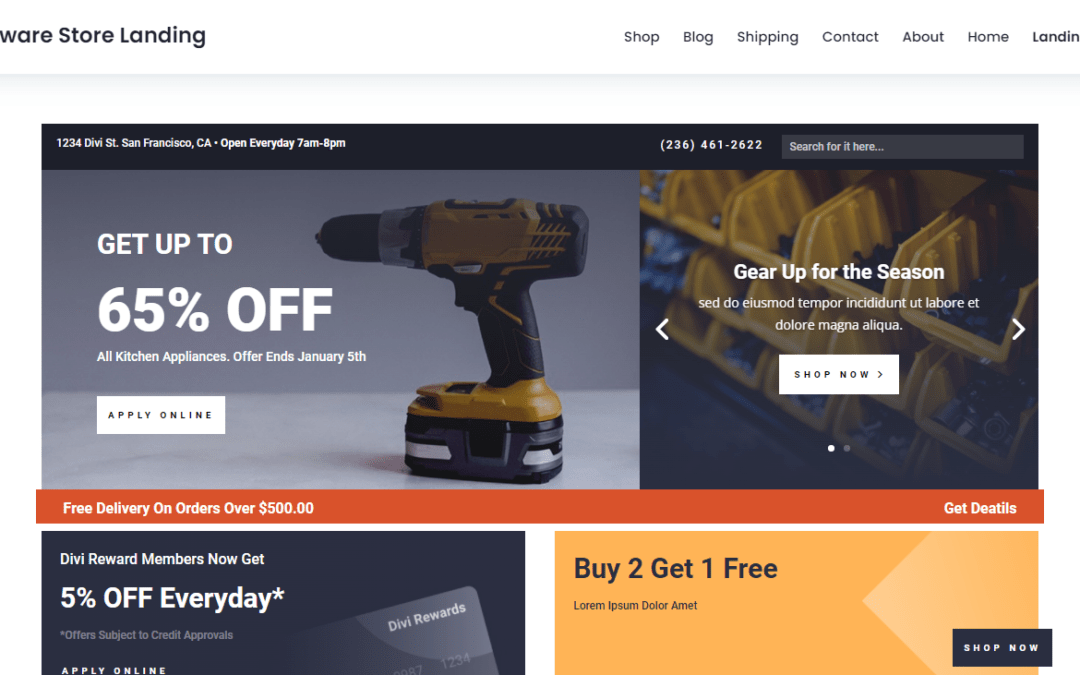
Task: Open the Contact page link
Action: coord(850,37)
